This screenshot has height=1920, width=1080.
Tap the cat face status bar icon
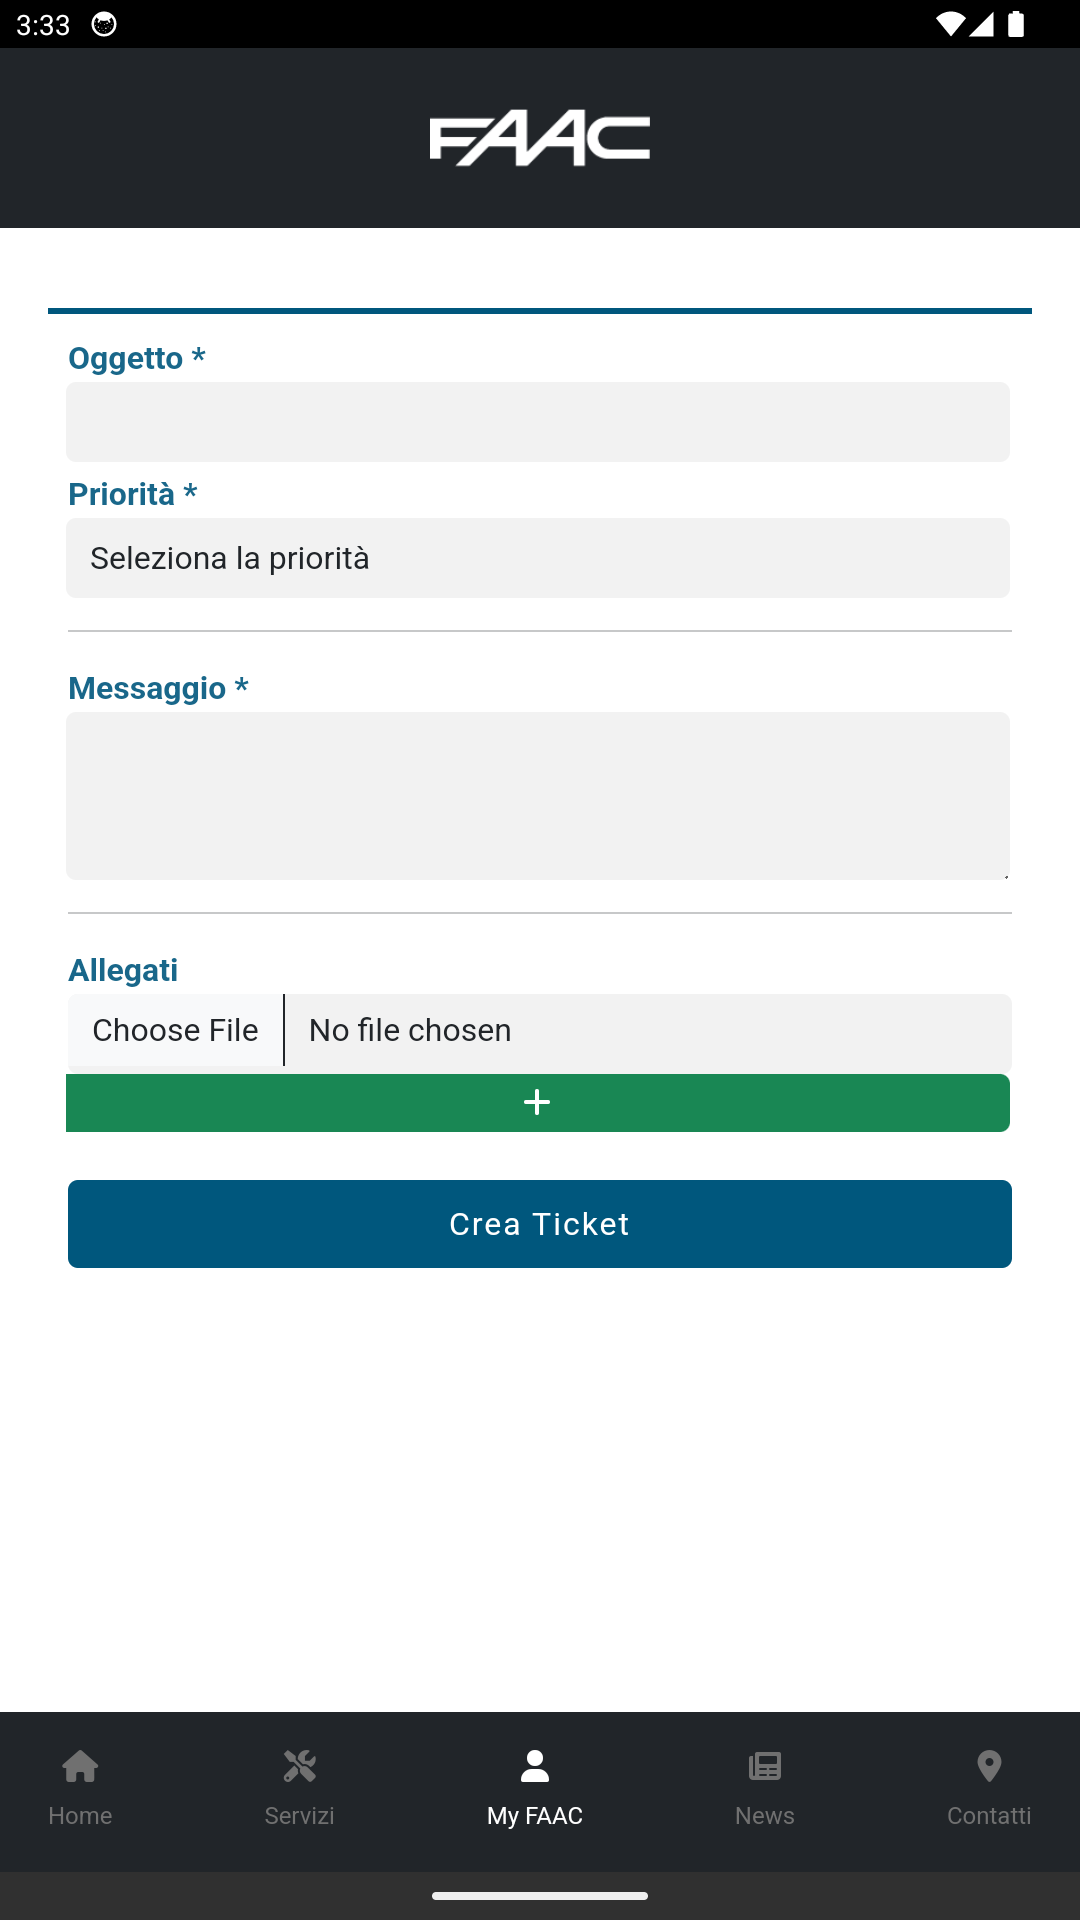104,25
